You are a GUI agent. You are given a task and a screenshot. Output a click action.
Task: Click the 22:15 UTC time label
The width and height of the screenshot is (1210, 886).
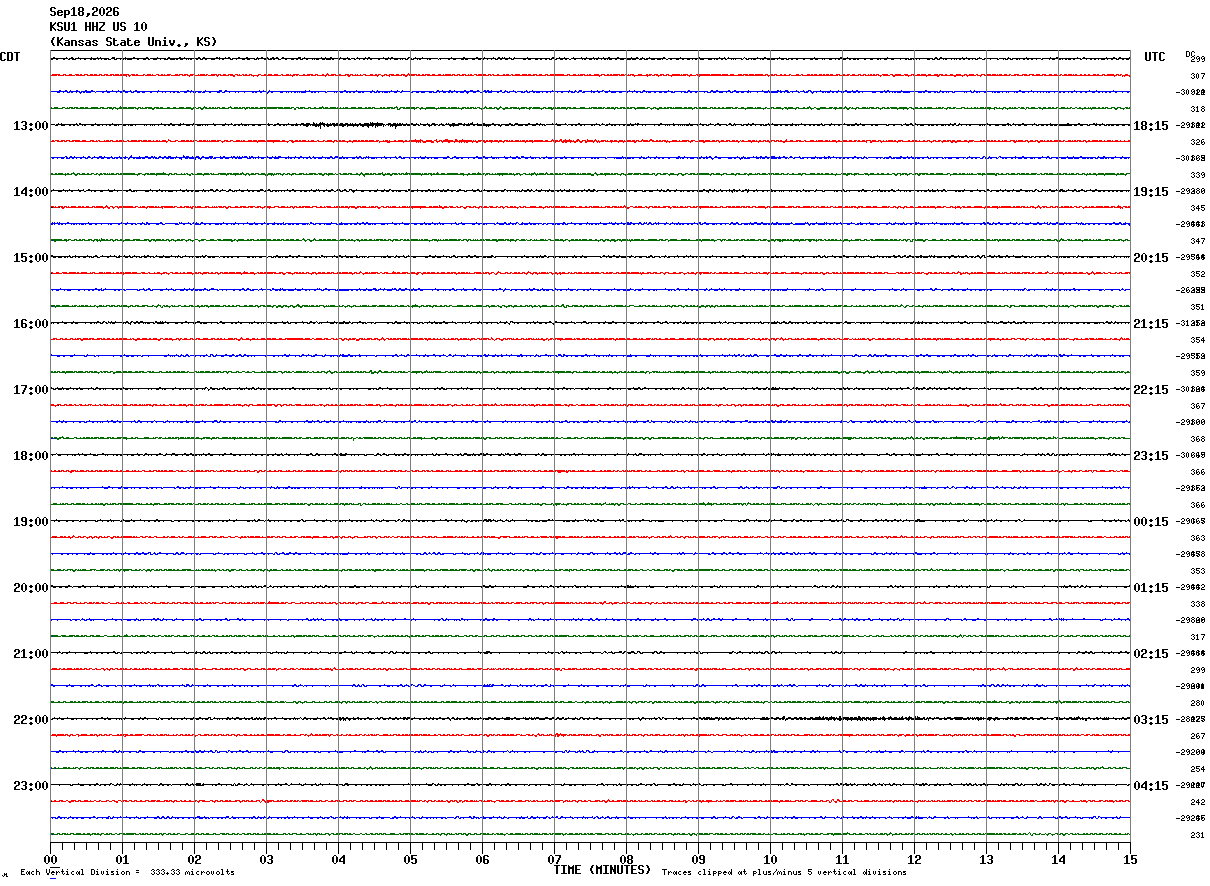click(x=1151, y=390)
